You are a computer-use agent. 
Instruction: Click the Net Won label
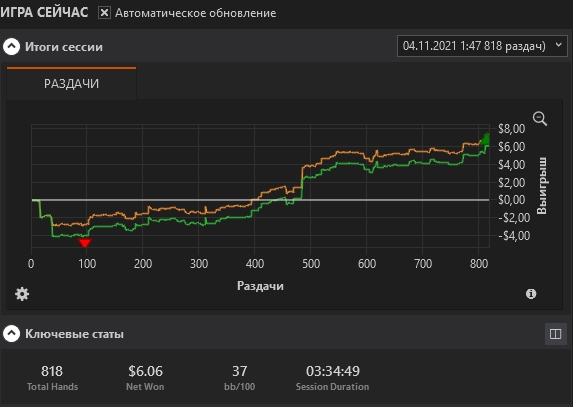click(145, 387)
